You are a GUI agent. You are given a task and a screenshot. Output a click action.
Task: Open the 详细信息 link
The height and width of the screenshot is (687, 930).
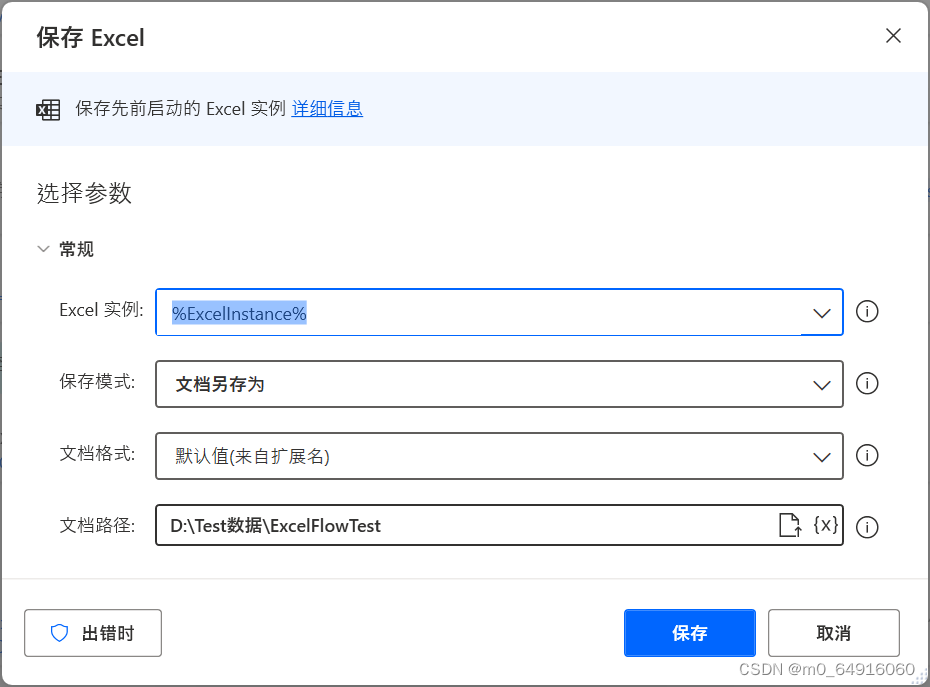pyautogui.click(x=327, y=108)
